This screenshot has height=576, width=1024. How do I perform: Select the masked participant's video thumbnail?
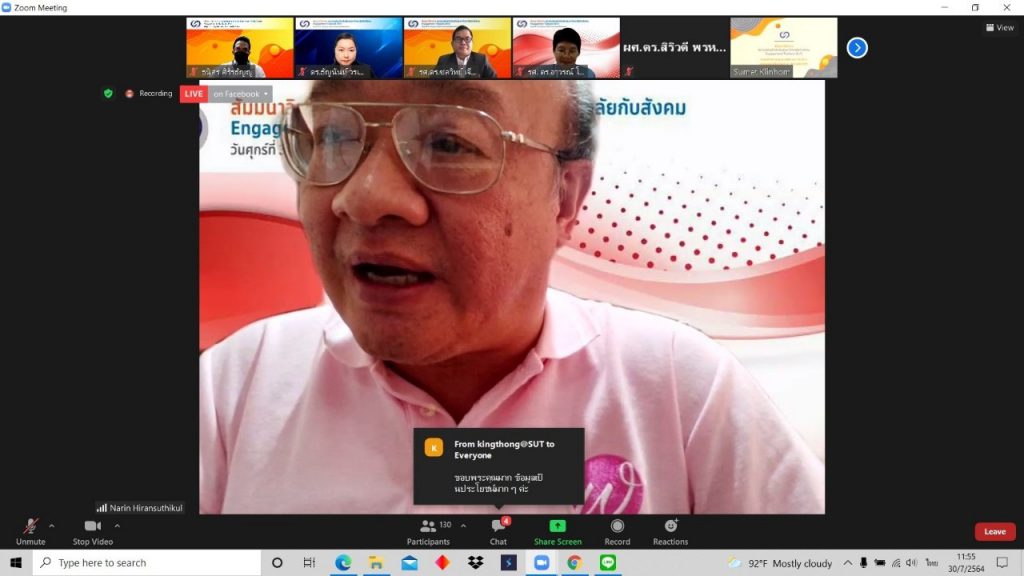click(240, 48)
